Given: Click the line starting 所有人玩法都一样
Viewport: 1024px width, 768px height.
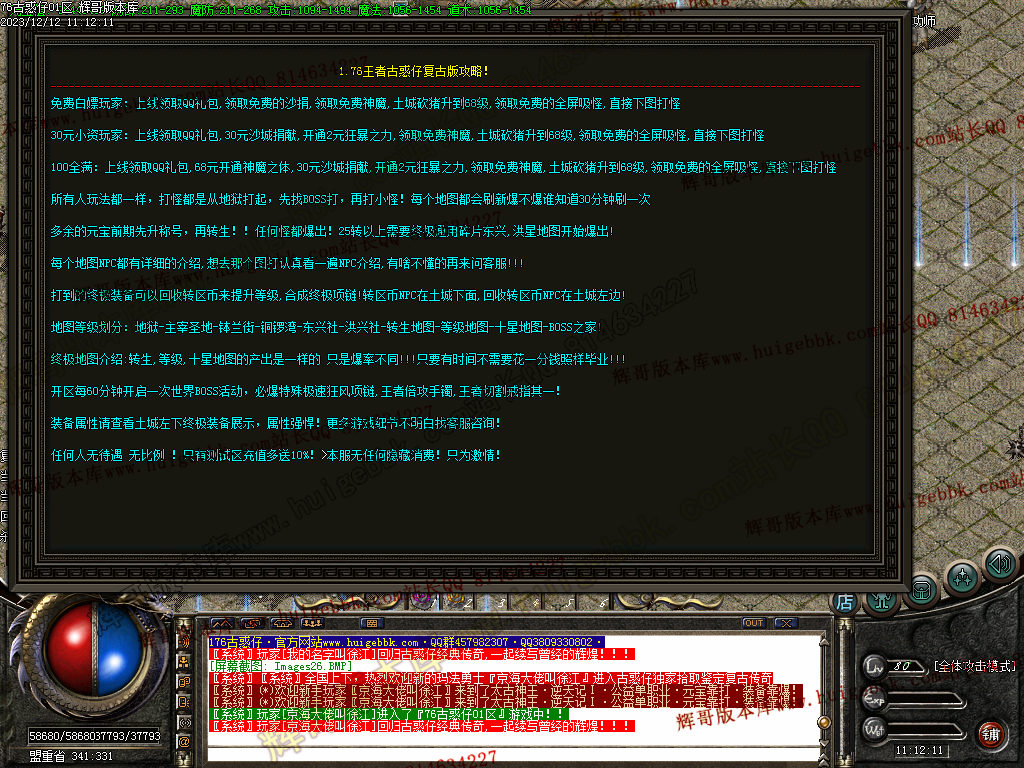Looking at the screenshot, I should click(351, 199).
